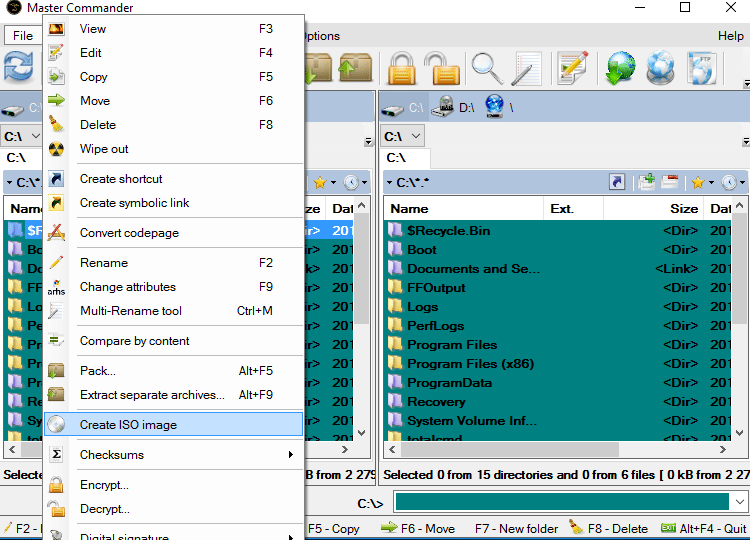The width and height of the screenshot is (750, 540).
Task: Choose Rename F2 menu entry
Action: (173, 263)
